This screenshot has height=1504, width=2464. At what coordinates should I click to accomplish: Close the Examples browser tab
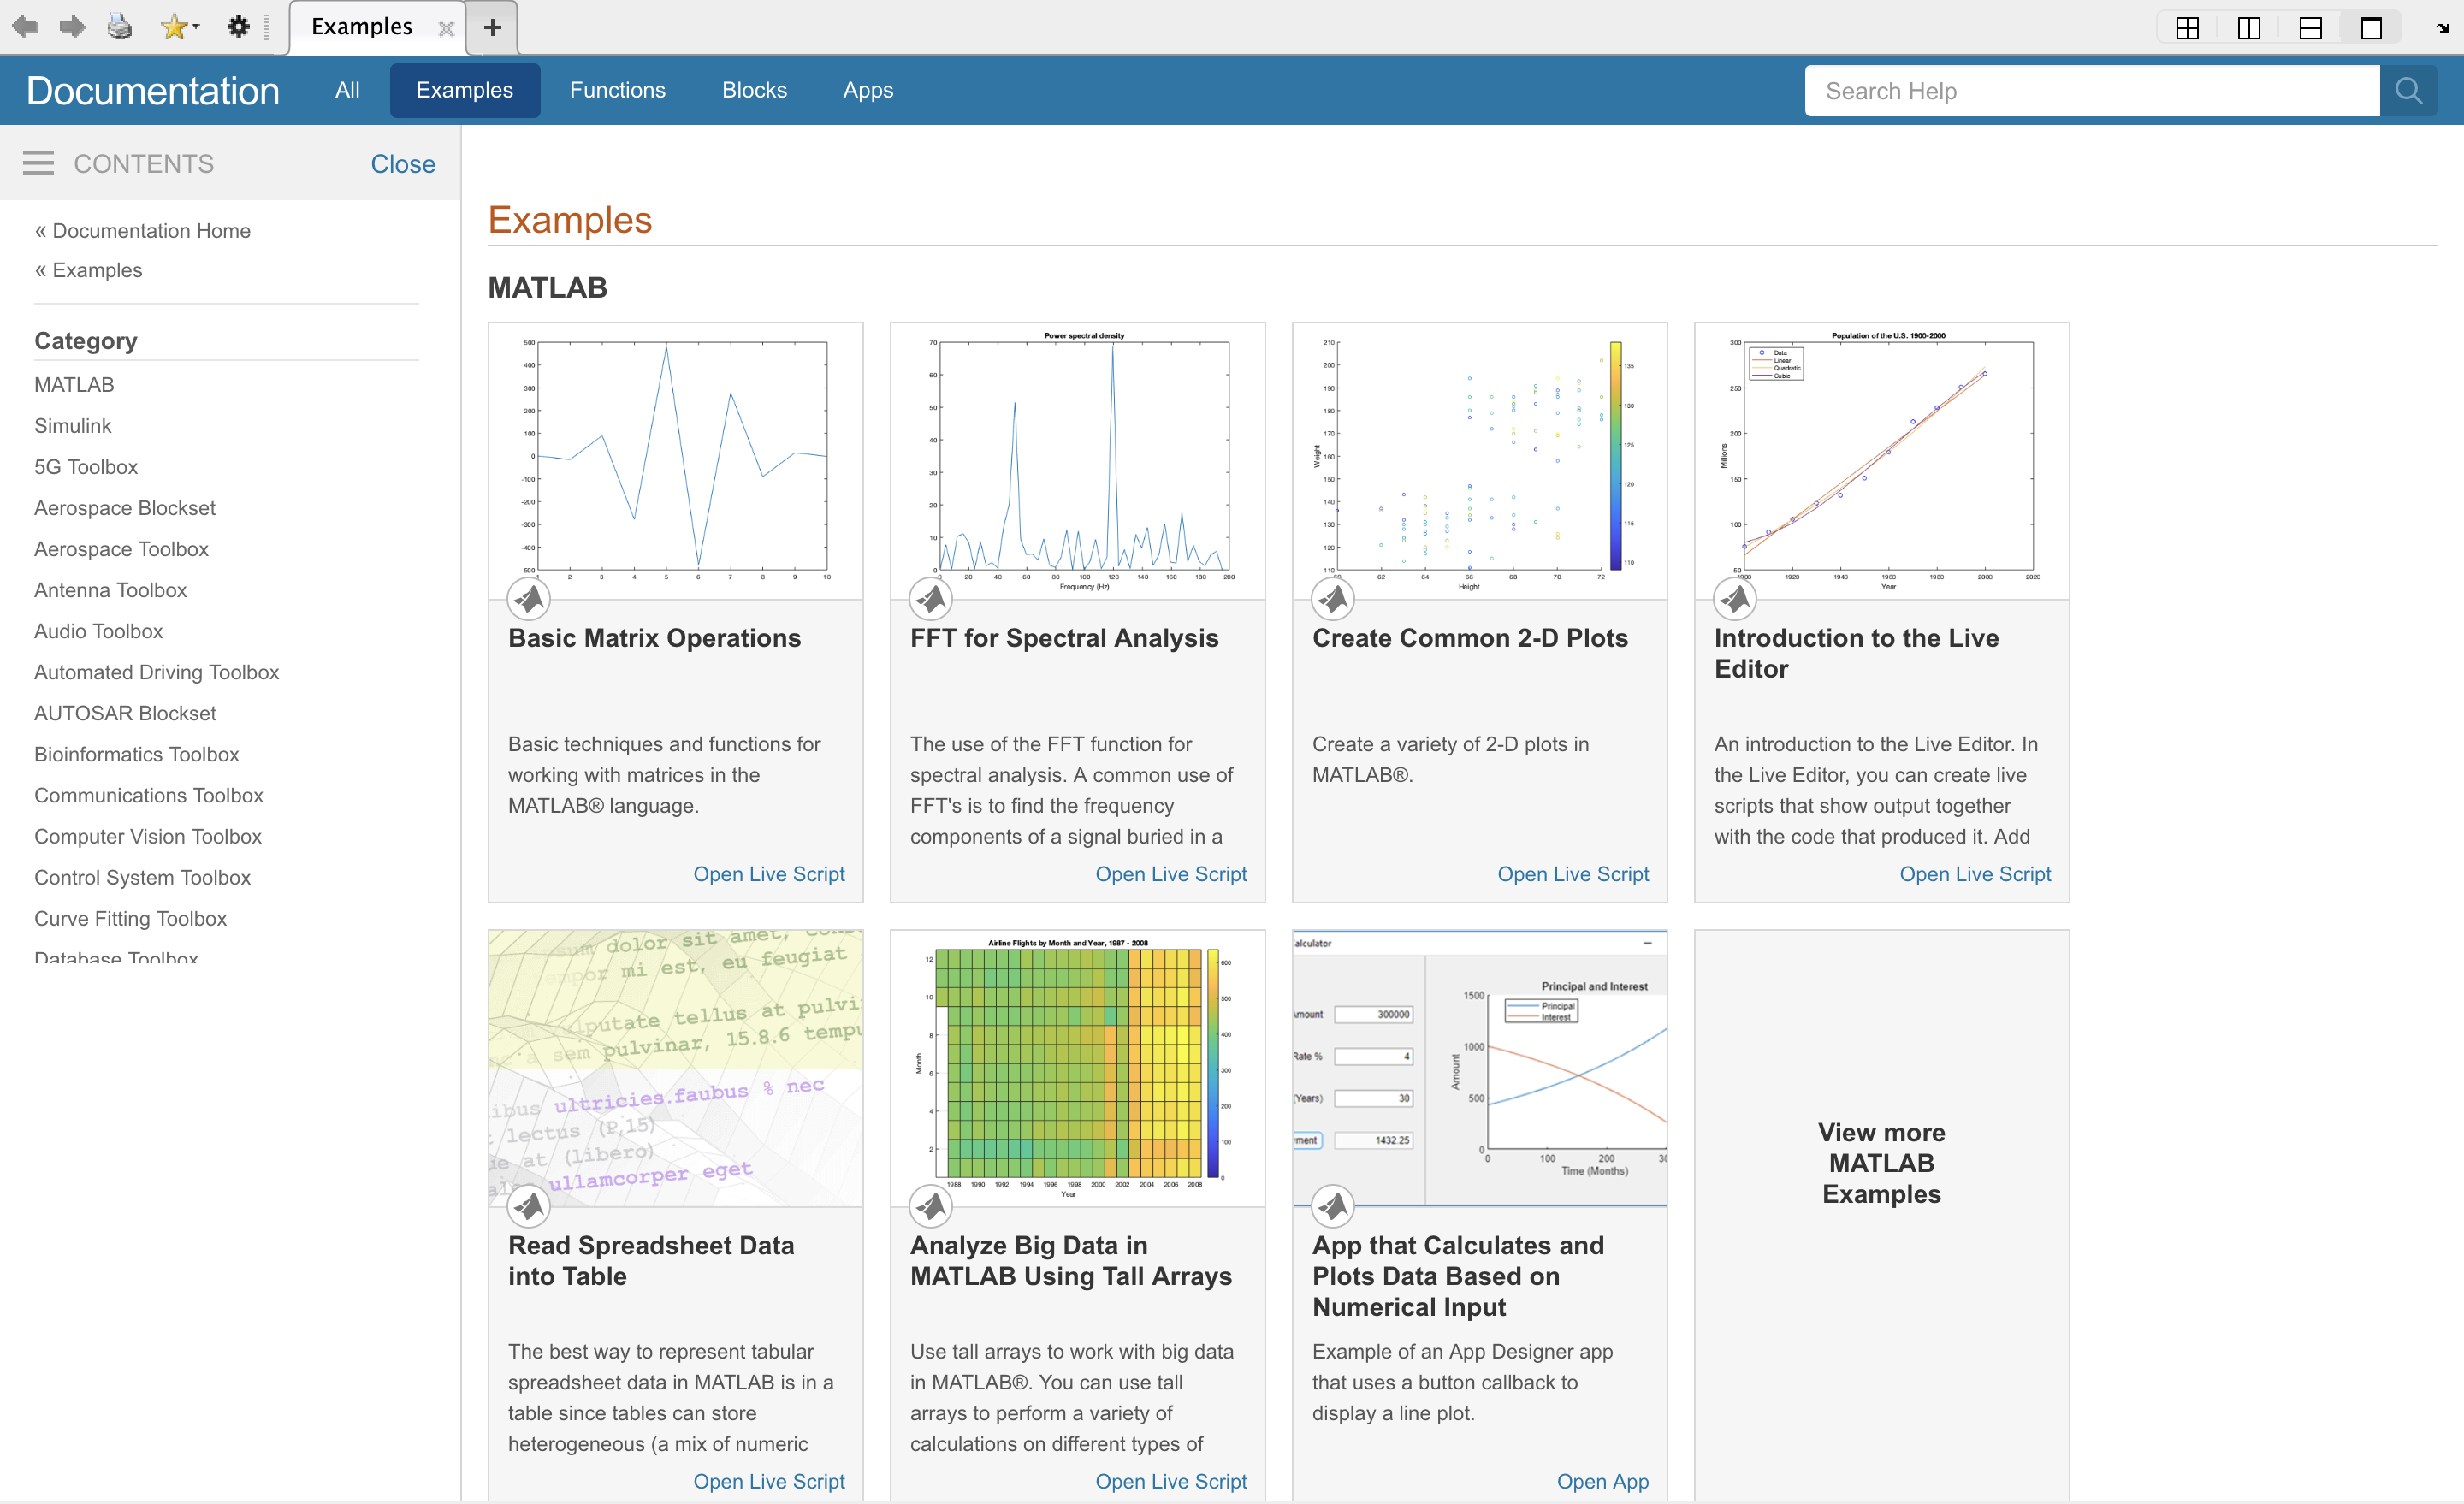coord(446,29)
